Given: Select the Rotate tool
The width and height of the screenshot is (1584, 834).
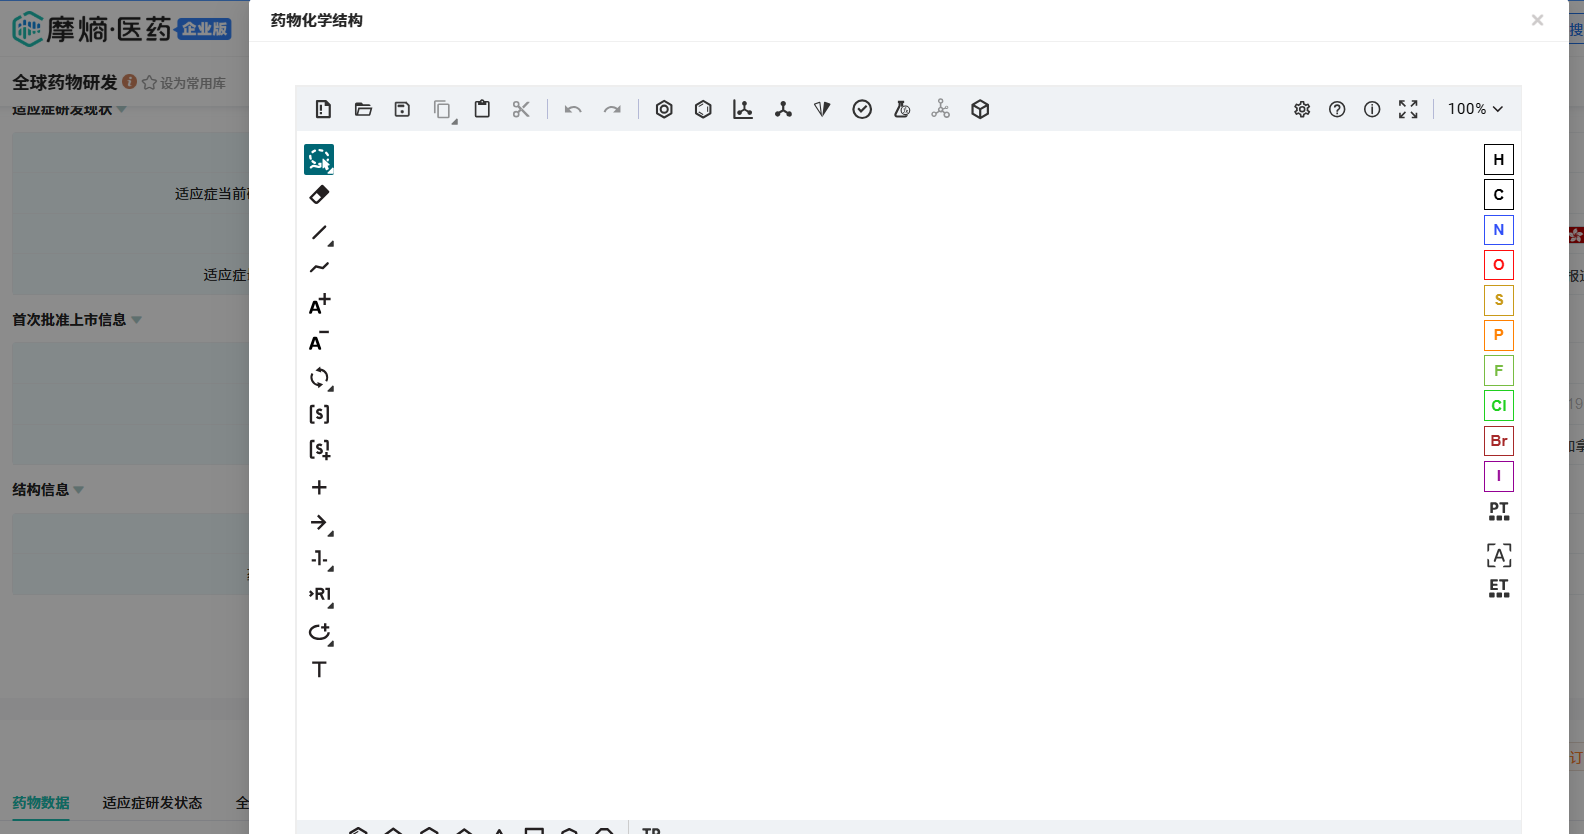Looking at the screenshot, I should tap(320, 378).
